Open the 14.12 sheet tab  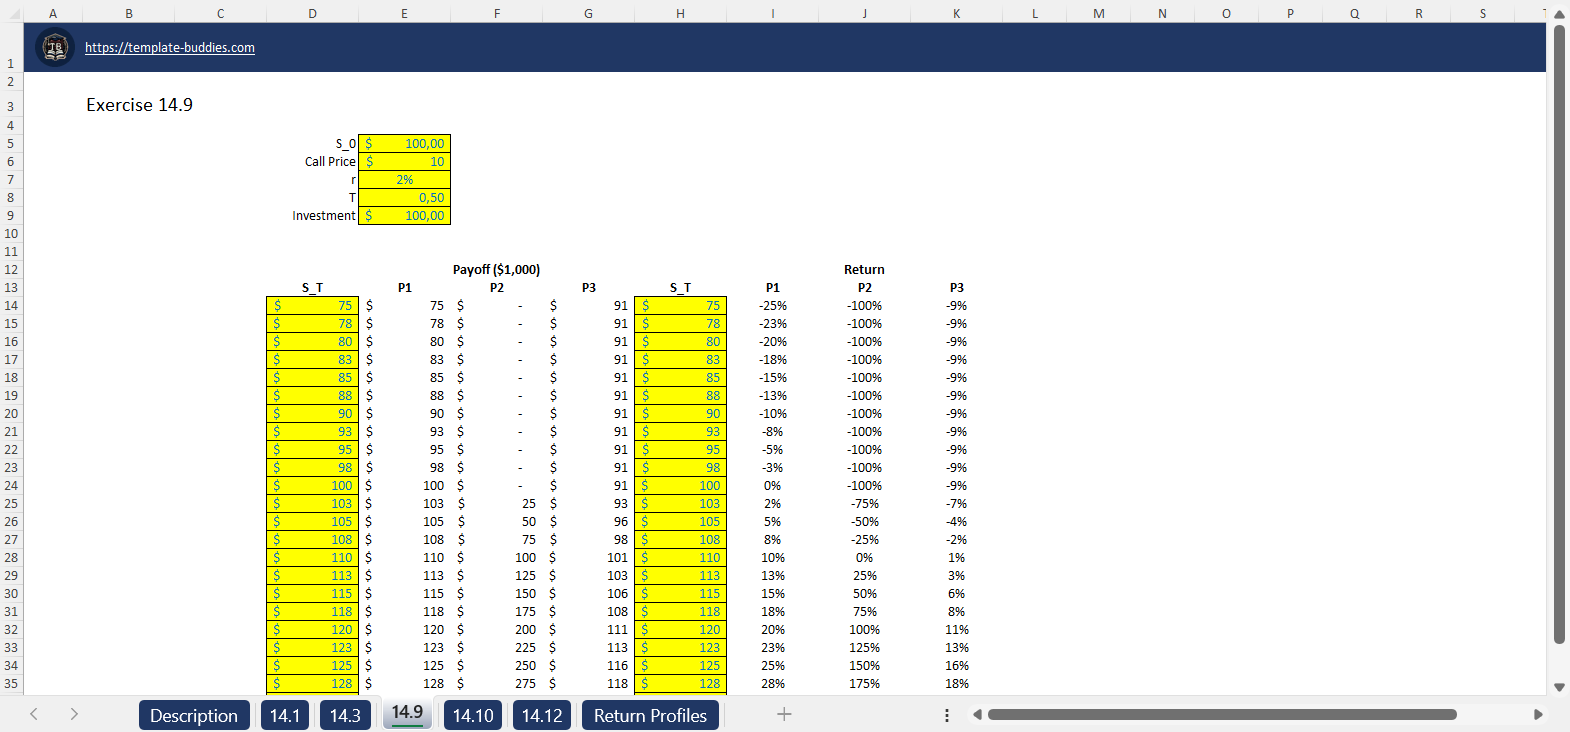(542, 715)
